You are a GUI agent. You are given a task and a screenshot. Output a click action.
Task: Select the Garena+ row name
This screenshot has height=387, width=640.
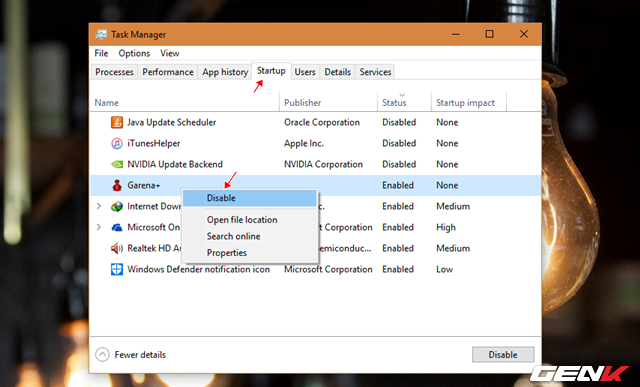click(144, 185)
